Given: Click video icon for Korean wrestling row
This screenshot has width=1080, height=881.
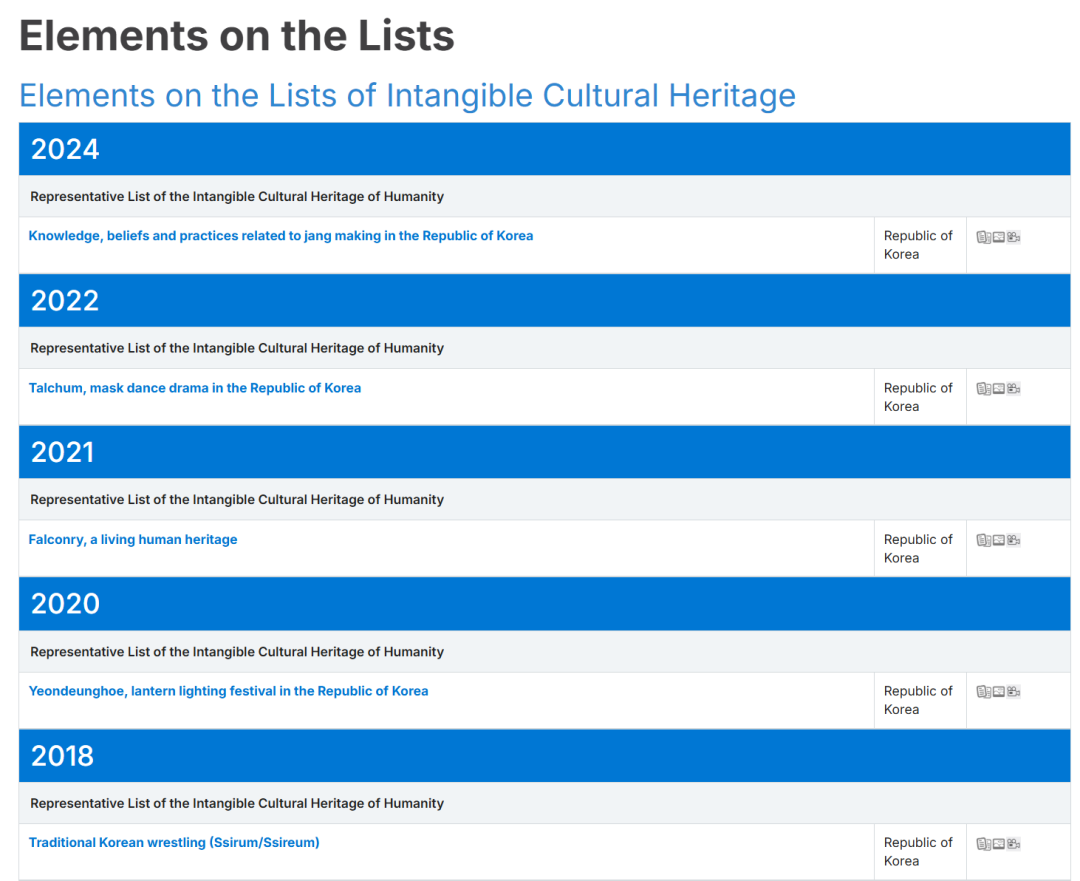Looking at the screenshot, I should click(1013, 844).
